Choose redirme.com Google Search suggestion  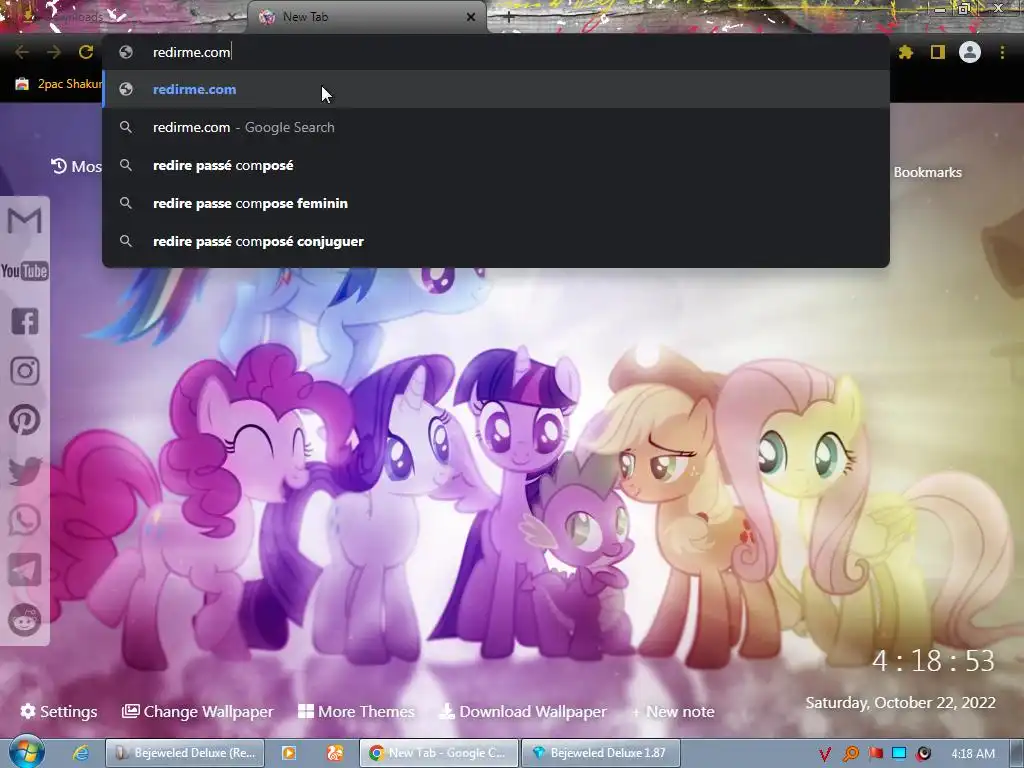click(x=496, y=127)
